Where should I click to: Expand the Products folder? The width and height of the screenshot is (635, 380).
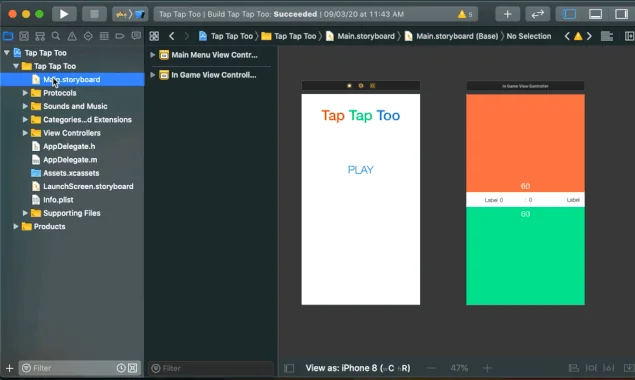tap(16, 226)
